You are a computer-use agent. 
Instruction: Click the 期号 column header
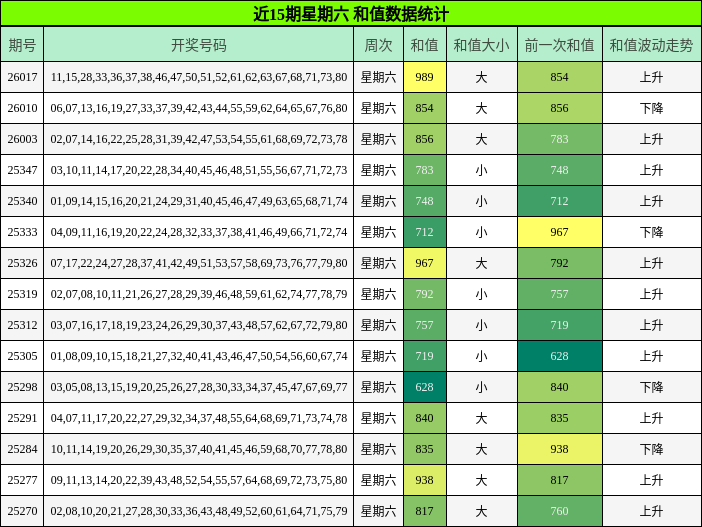point(22,44)
